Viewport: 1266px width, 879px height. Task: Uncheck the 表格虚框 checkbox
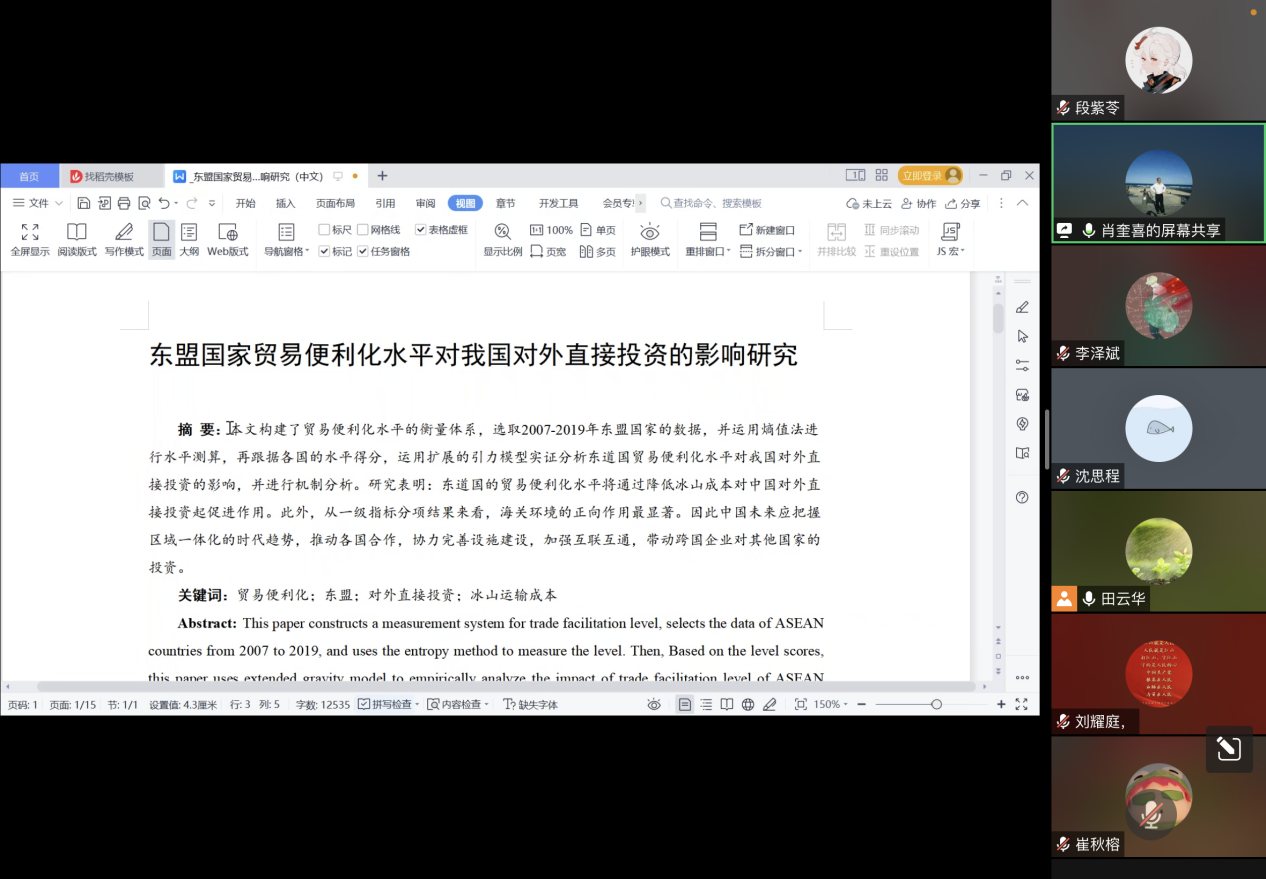[421, 230]
